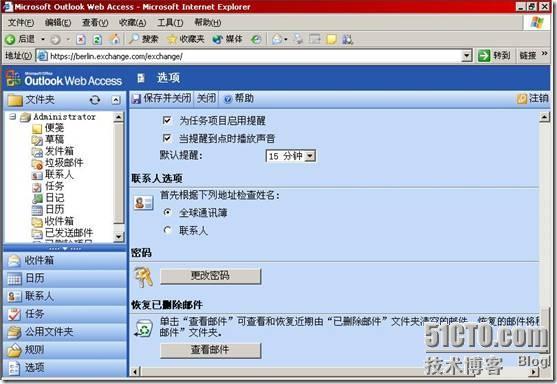Viewport: 557px width, 384px height.
Task: Open 规则 shortcut in navigation pane
Action: (x=65, y=350)
